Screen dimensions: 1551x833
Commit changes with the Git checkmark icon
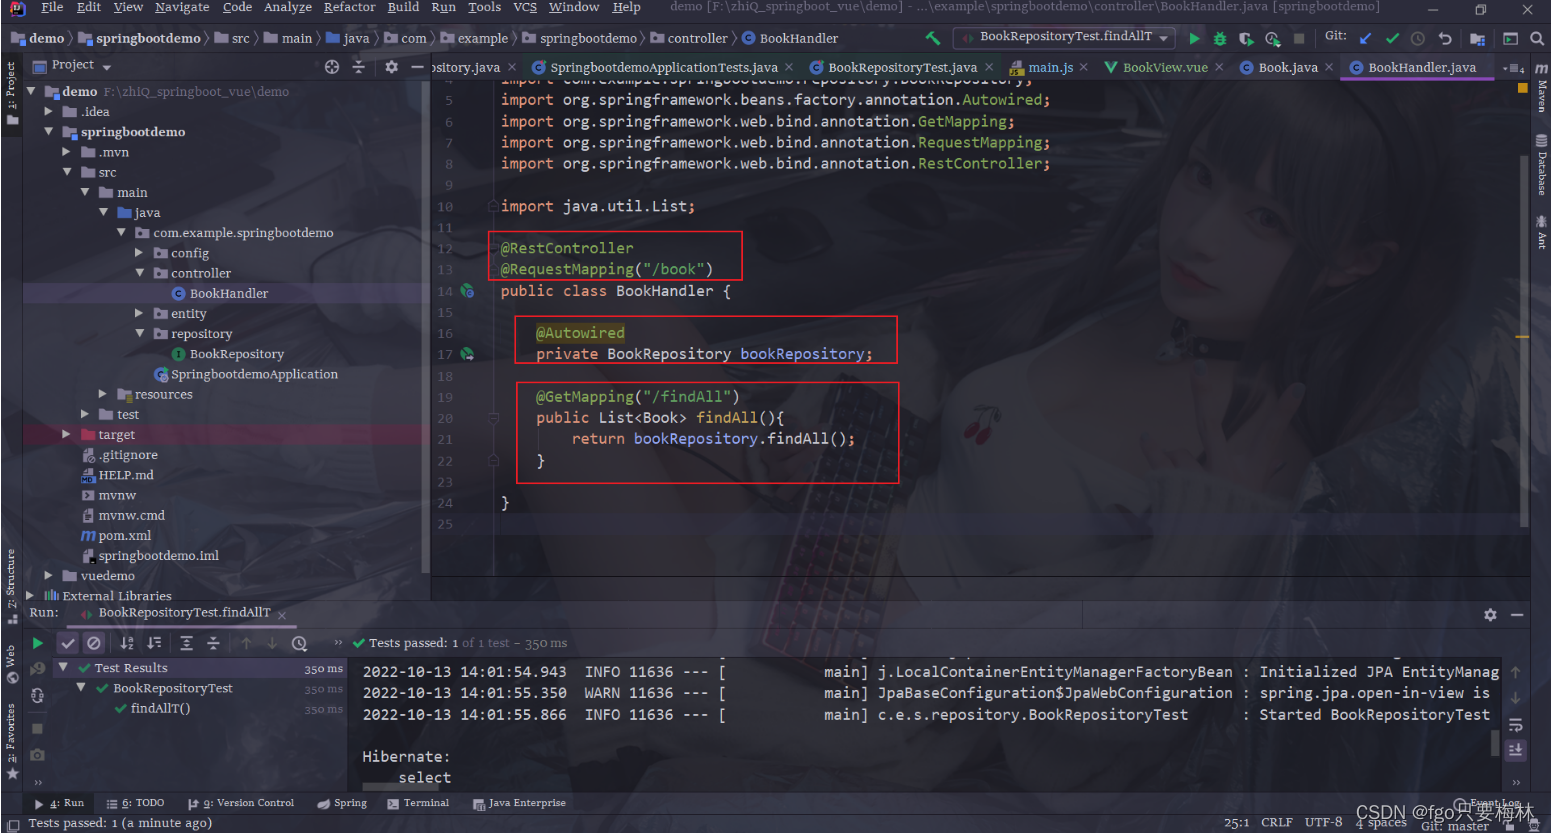[1392, 38]
